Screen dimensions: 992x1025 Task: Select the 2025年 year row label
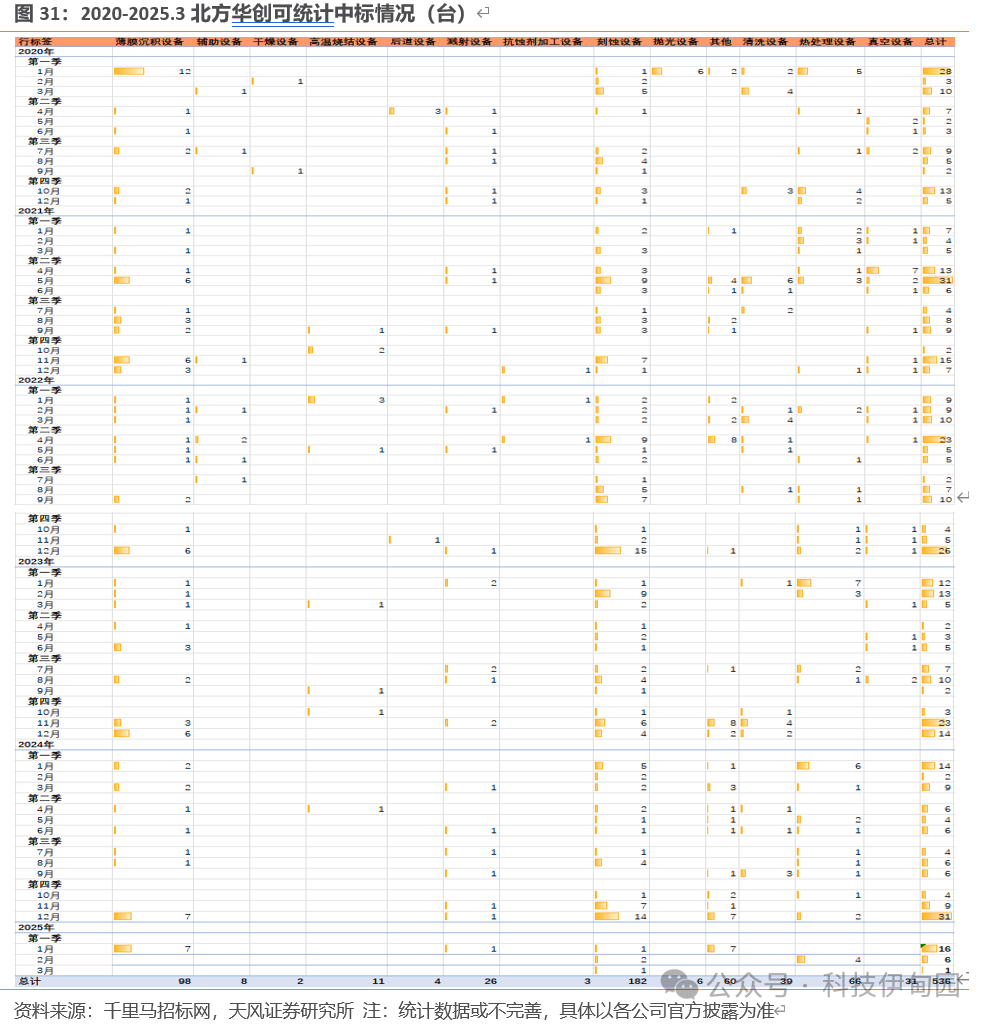coord(36,928)
